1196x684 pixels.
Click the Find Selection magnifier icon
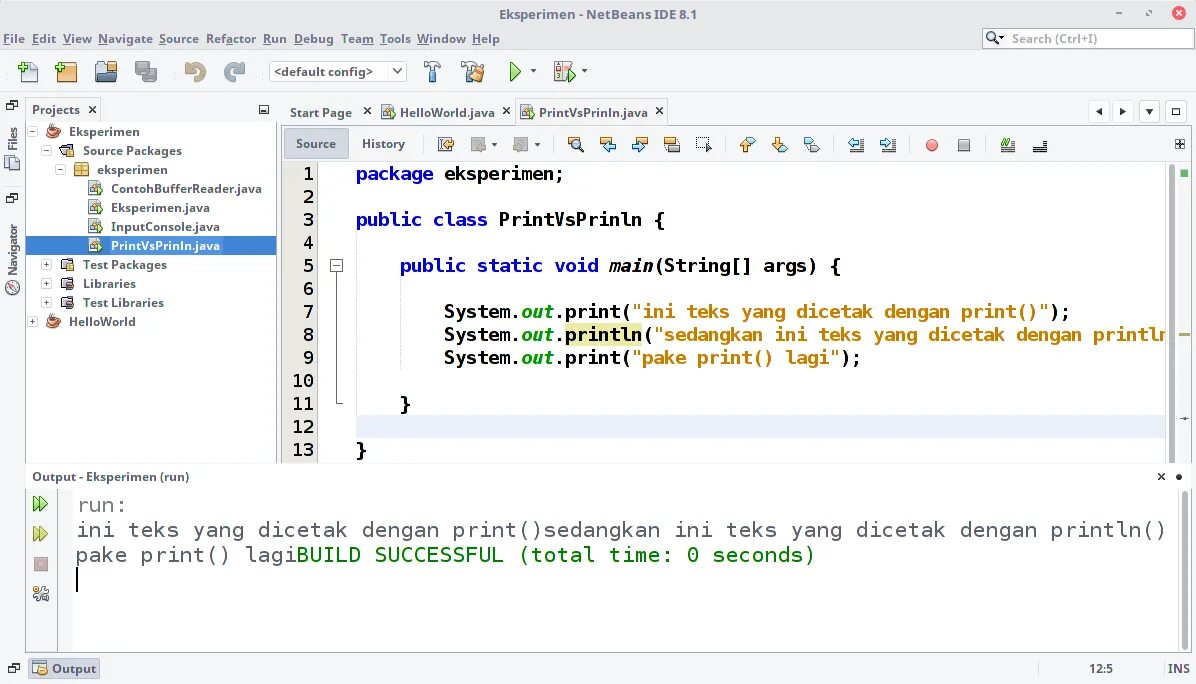pos(576,144)
